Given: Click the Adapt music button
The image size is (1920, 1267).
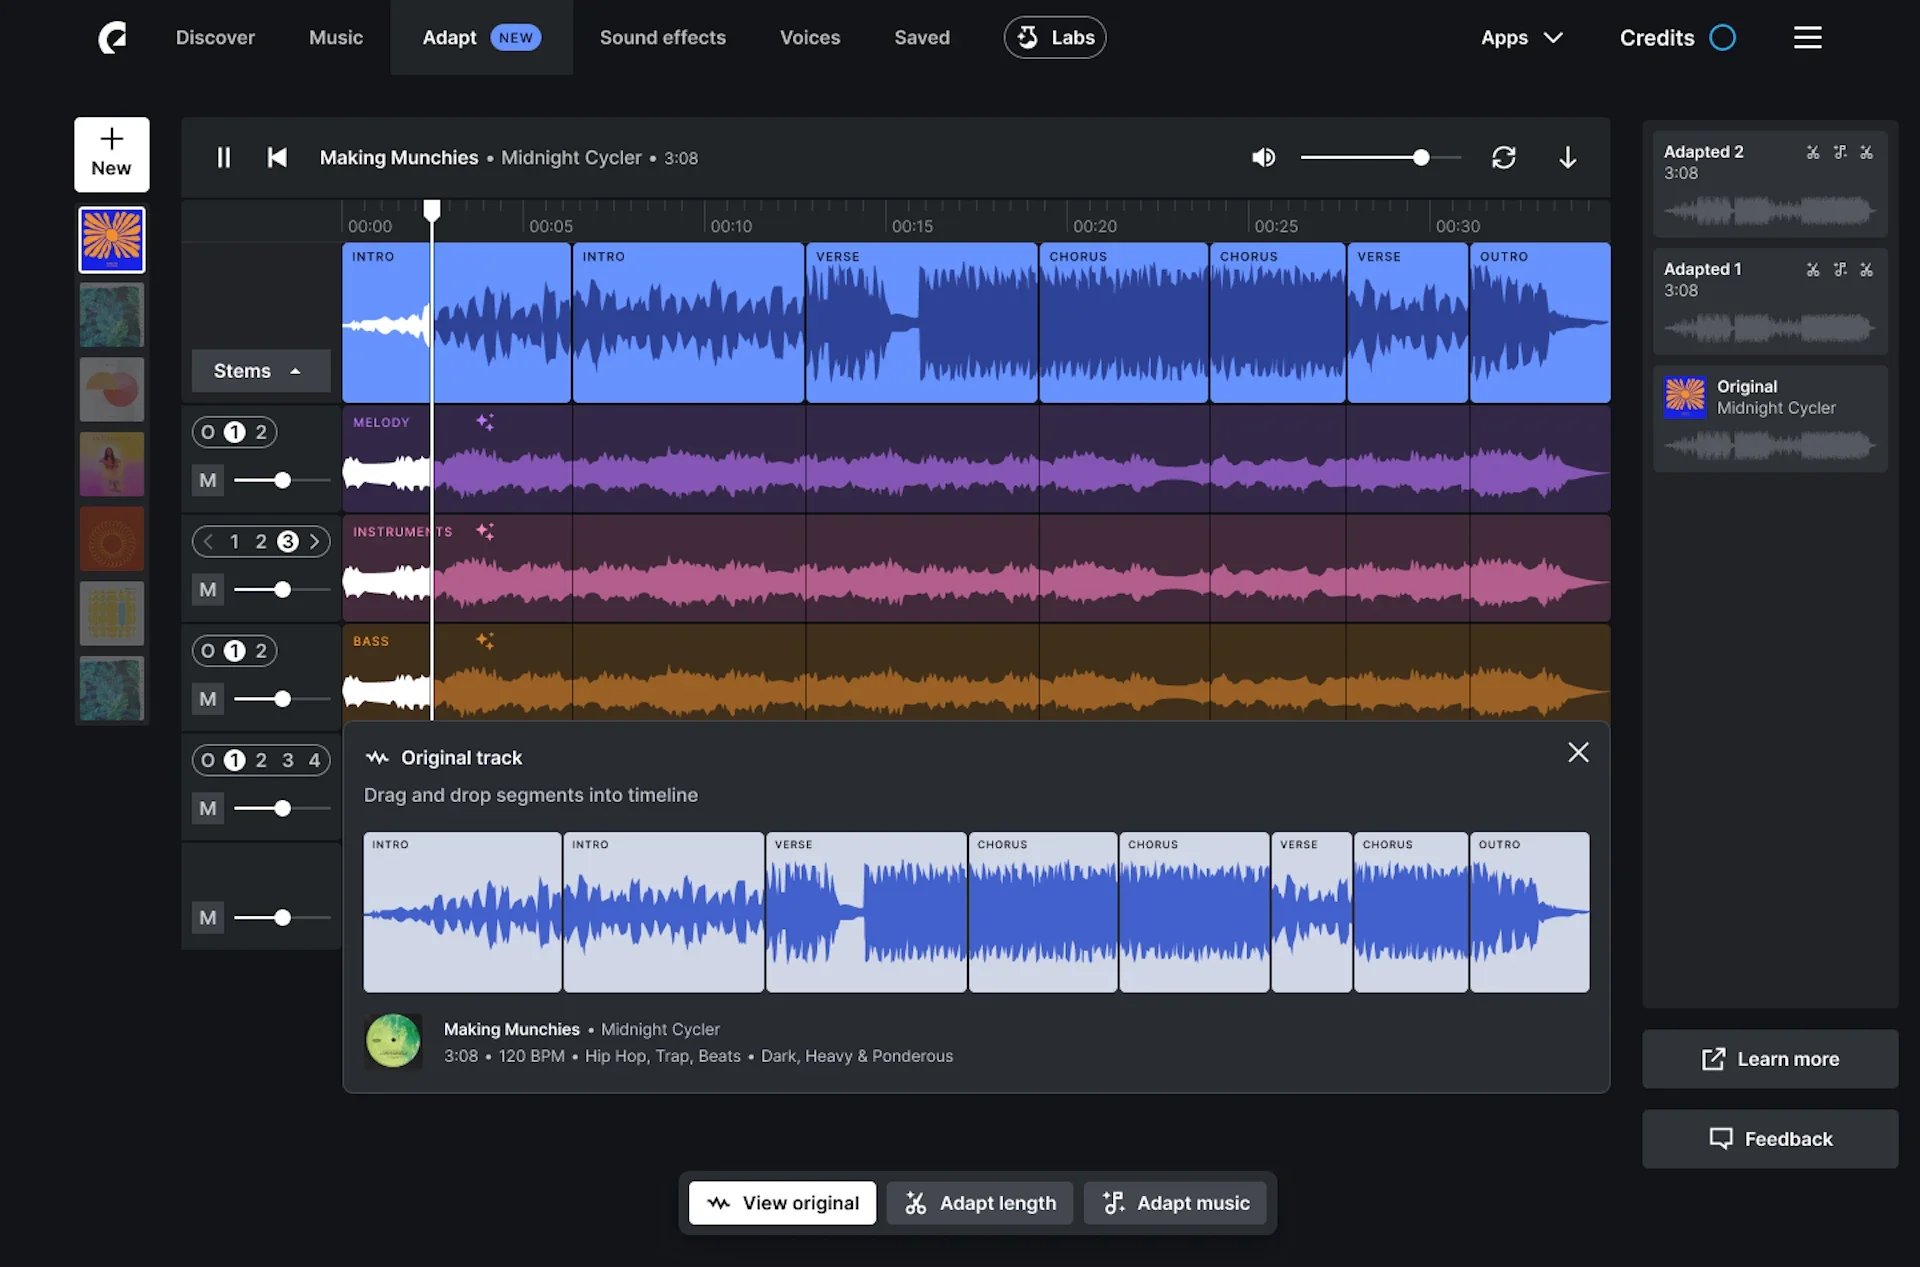Looking at the screenshot, I should pyautogui.click(x=1175, y=1202).
